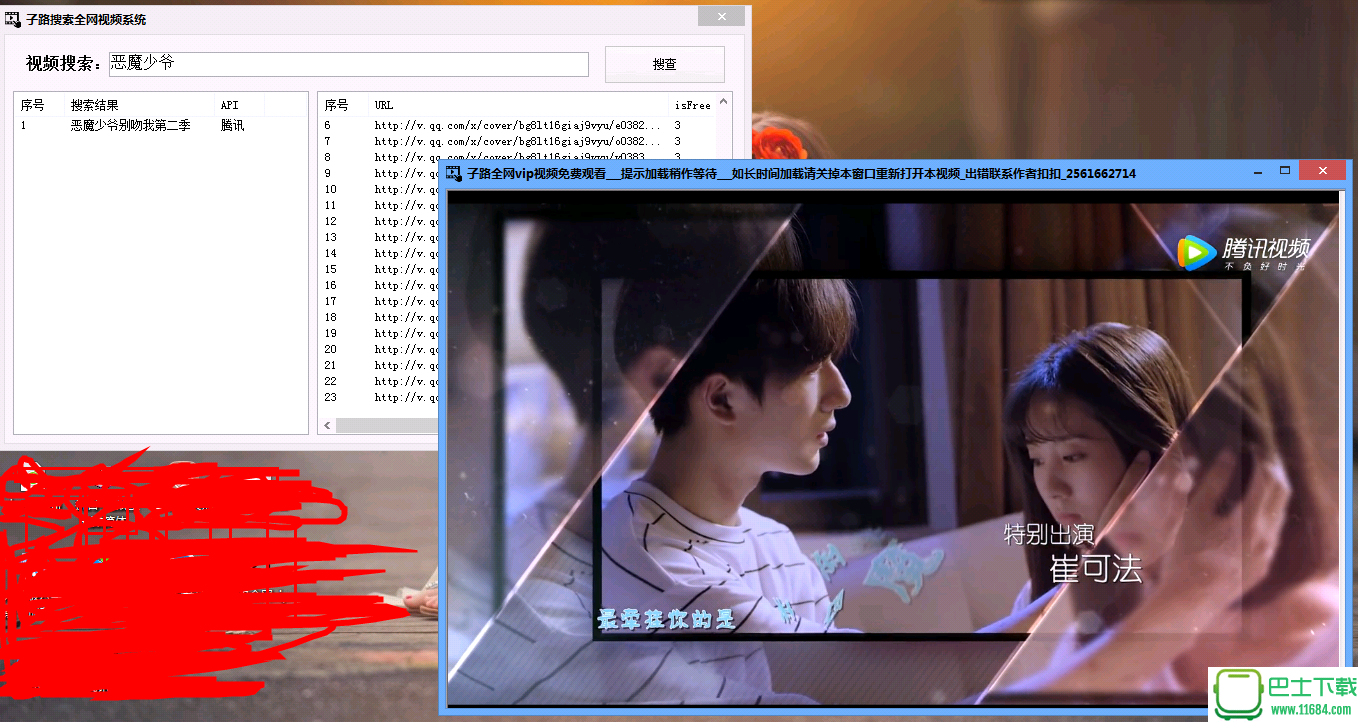
Task: Select URL row numbered 23
Action: click(379, 397)
